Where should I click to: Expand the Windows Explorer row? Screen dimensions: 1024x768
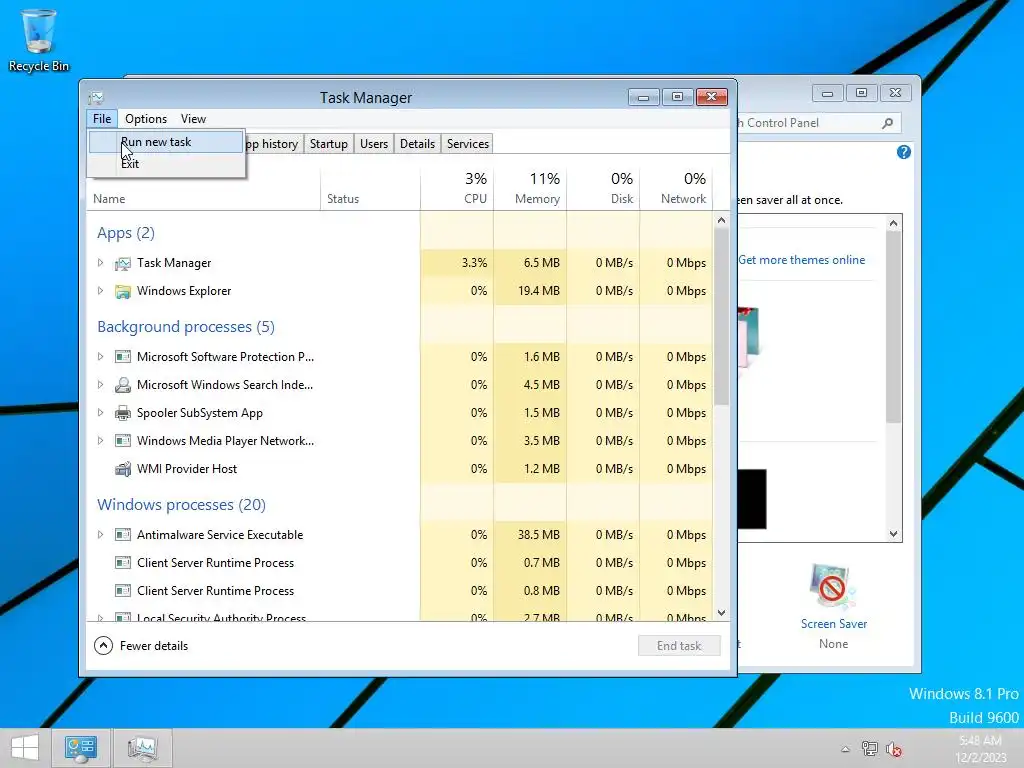click(x=100, y=291)
